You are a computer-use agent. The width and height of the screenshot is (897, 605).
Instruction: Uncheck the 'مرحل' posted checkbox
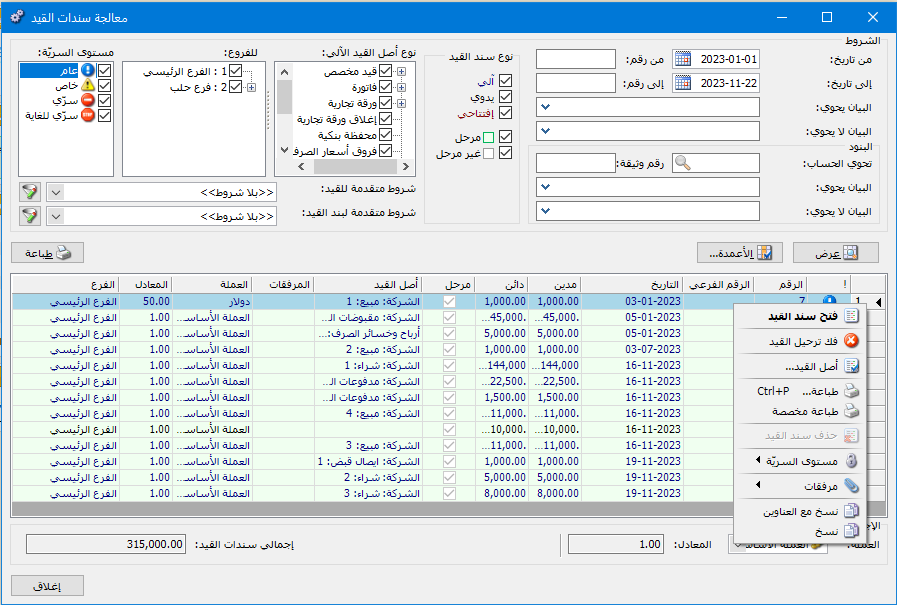click(x=505, y=137)
